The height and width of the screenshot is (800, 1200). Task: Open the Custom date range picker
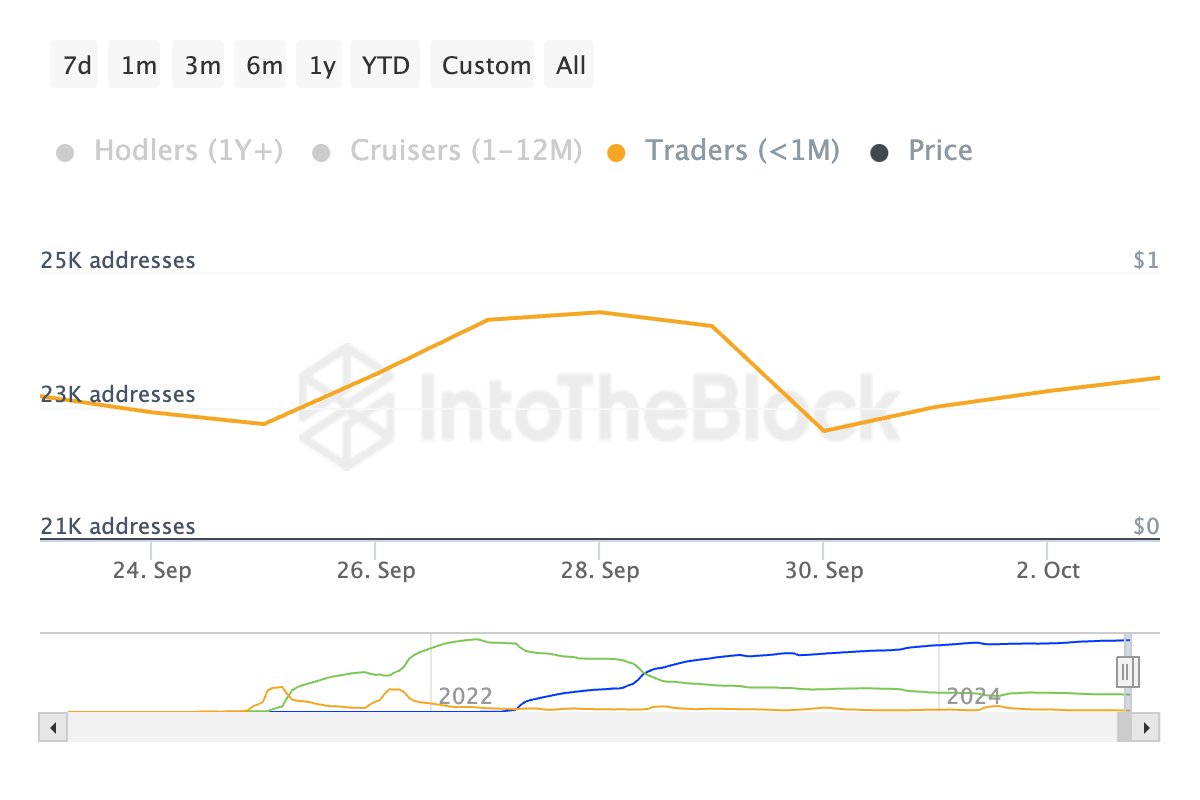click(486, 65)
